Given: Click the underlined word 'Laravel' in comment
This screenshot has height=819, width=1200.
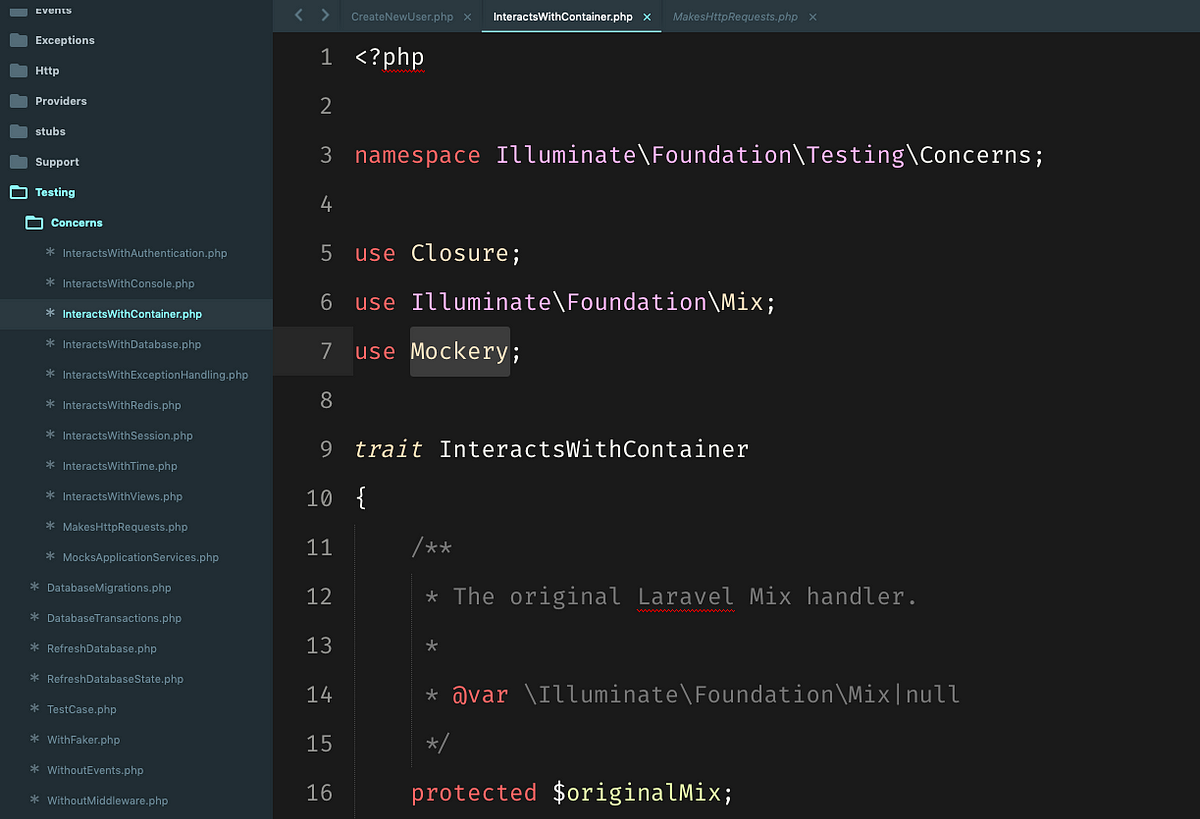Looking at the screenshot, I should coord(686,597).
